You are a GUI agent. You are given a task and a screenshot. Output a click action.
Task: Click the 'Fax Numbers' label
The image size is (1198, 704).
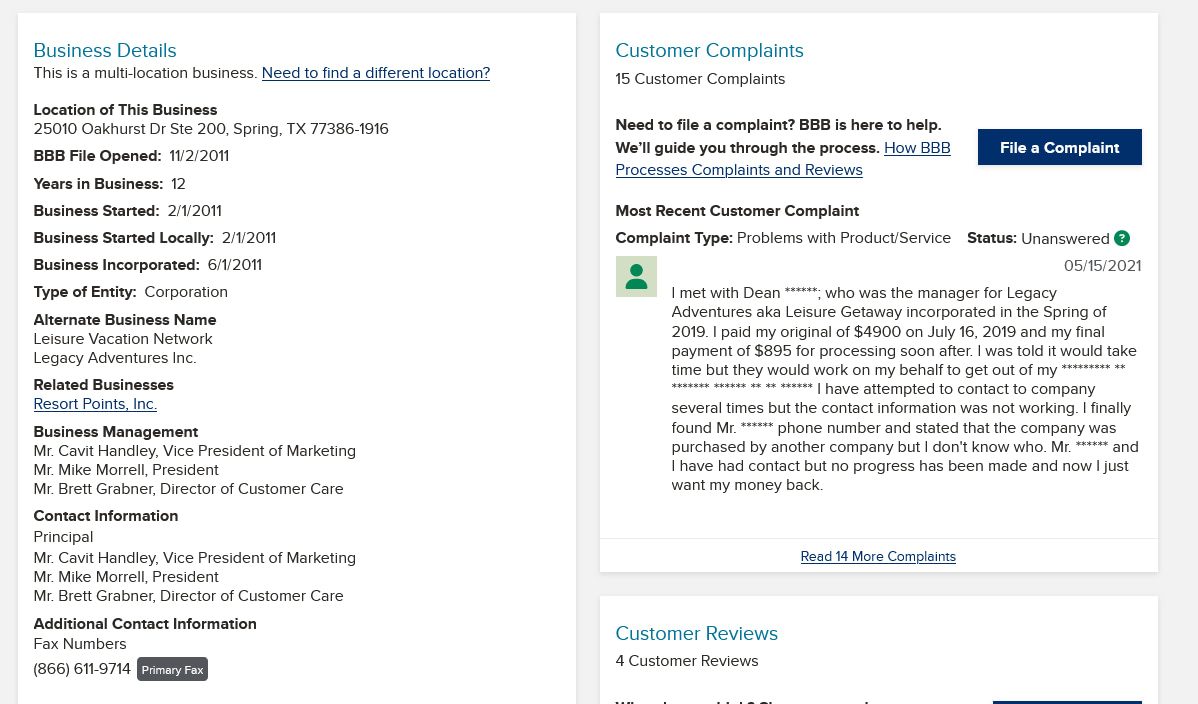[80, 644]
